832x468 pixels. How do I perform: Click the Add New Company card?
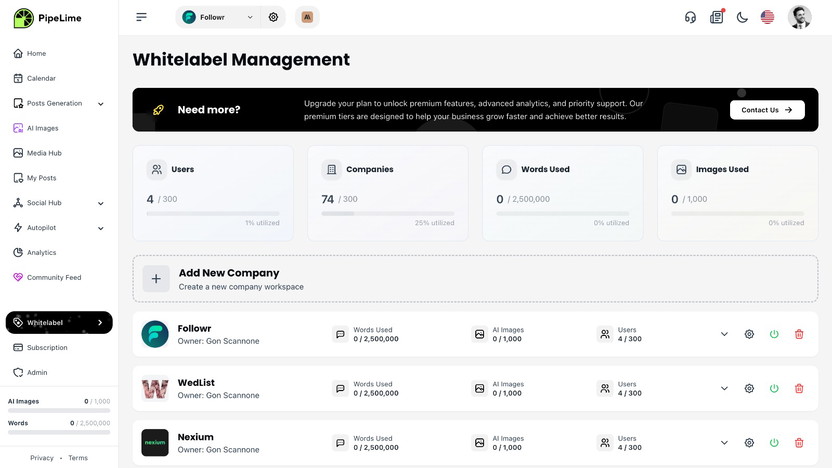pos(475,279)
